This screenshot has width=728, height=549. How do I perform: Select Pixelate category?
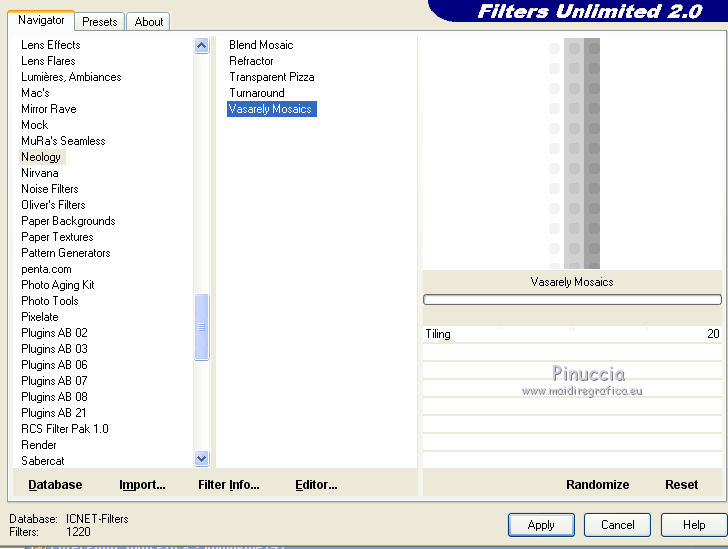pos(40,317)
